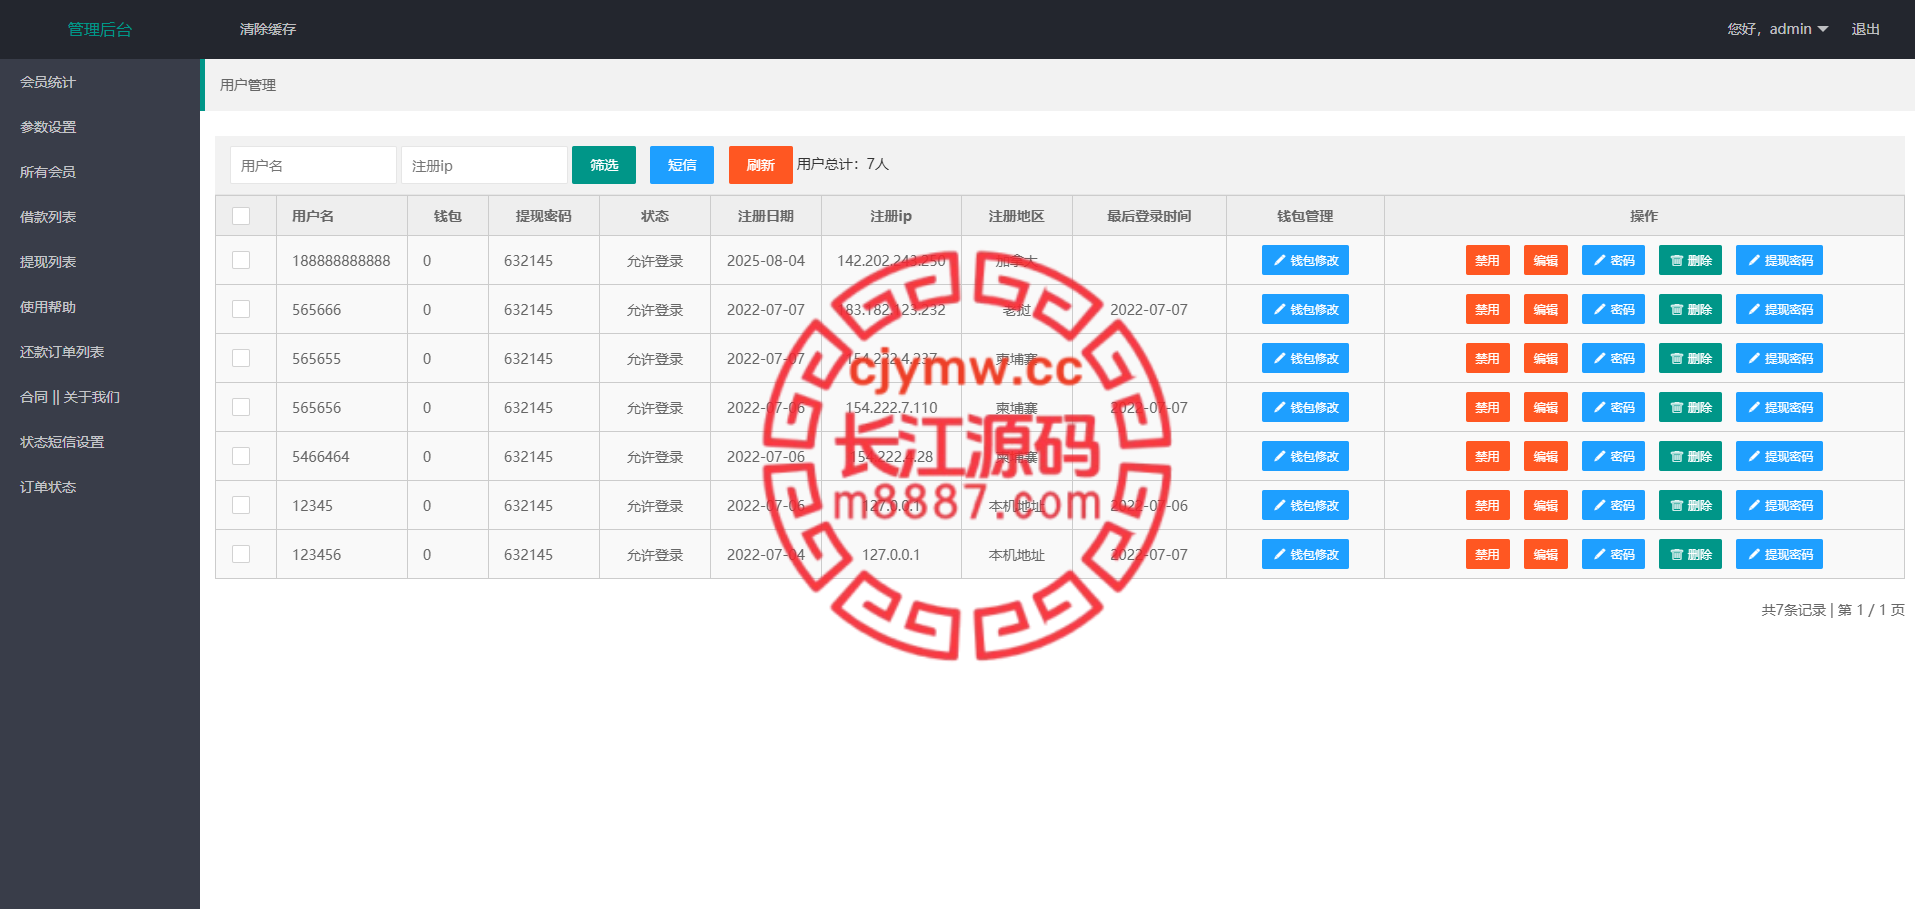This screenshot has width=1915, height=909.
Task: Open wallet edit for user 565656
Action: [1305, 407]
